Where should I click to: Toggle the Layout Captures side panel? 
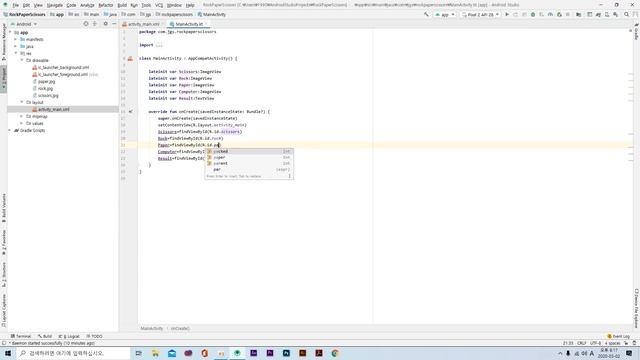coord(4,311)
